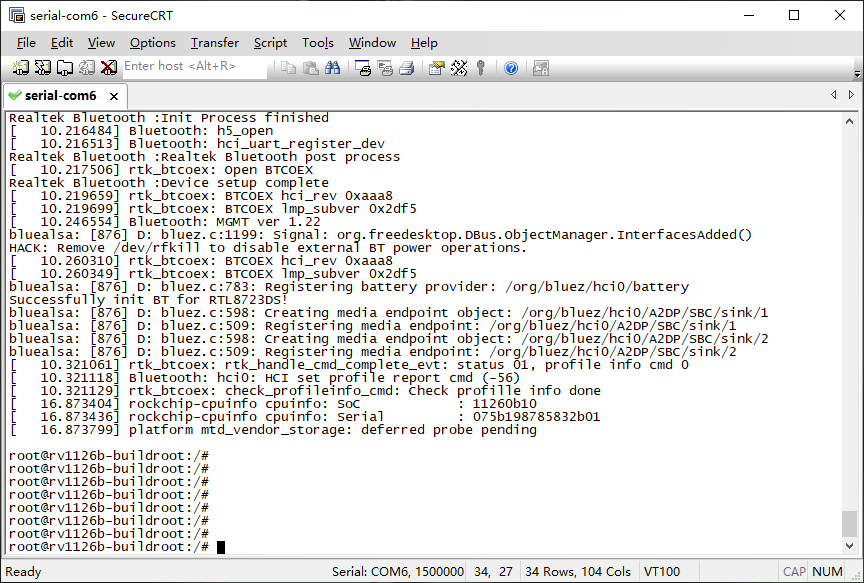The height and width of the screenshot is (583, 864).
Task: Minimize the SecureCRT window
Action: pyautogui.click(x=749, y=15)
